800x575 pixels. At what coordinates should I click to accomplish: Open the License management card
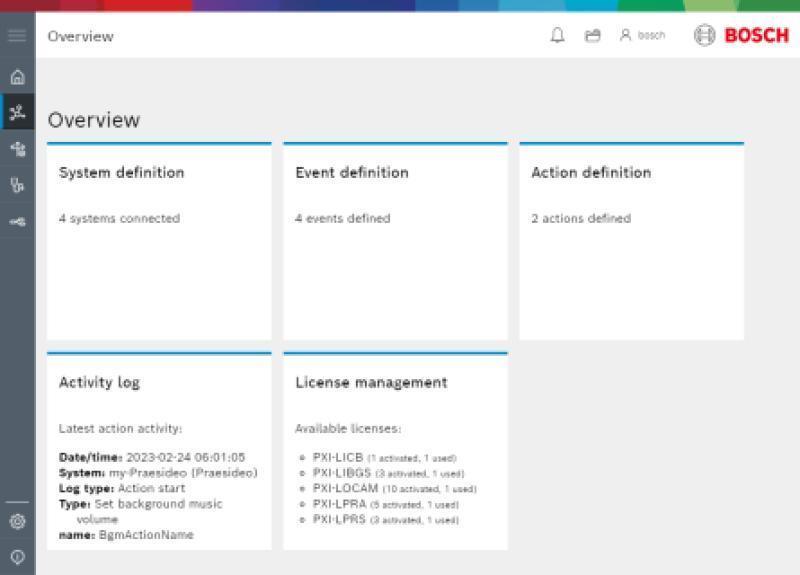(395, 451)
